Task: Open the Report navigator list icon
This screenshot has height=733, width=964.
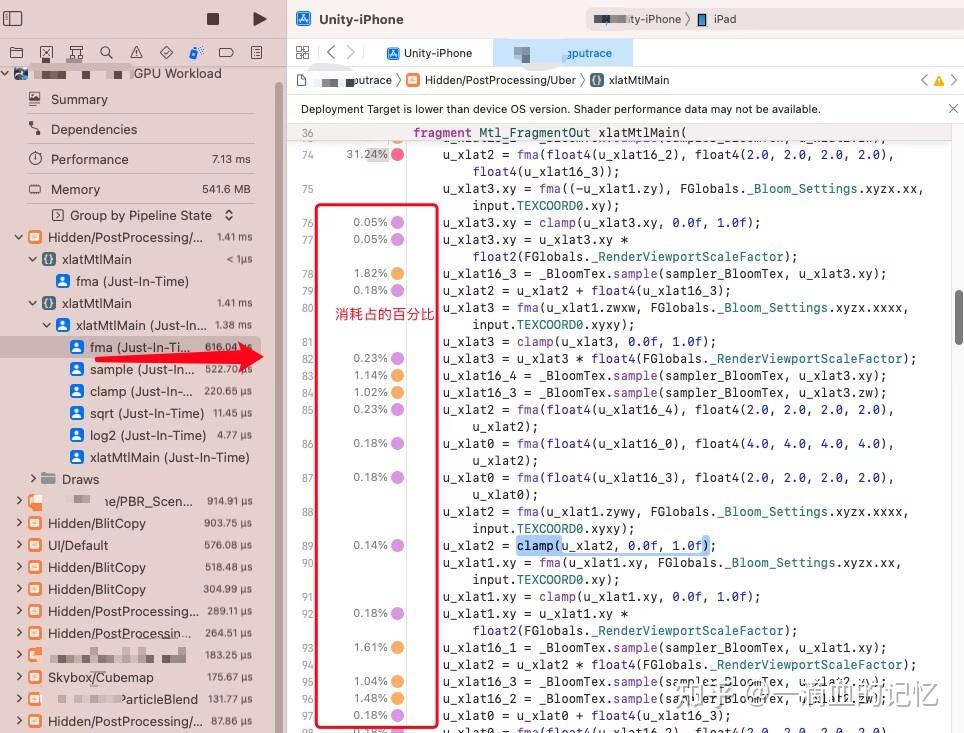Action: [256, 53]
